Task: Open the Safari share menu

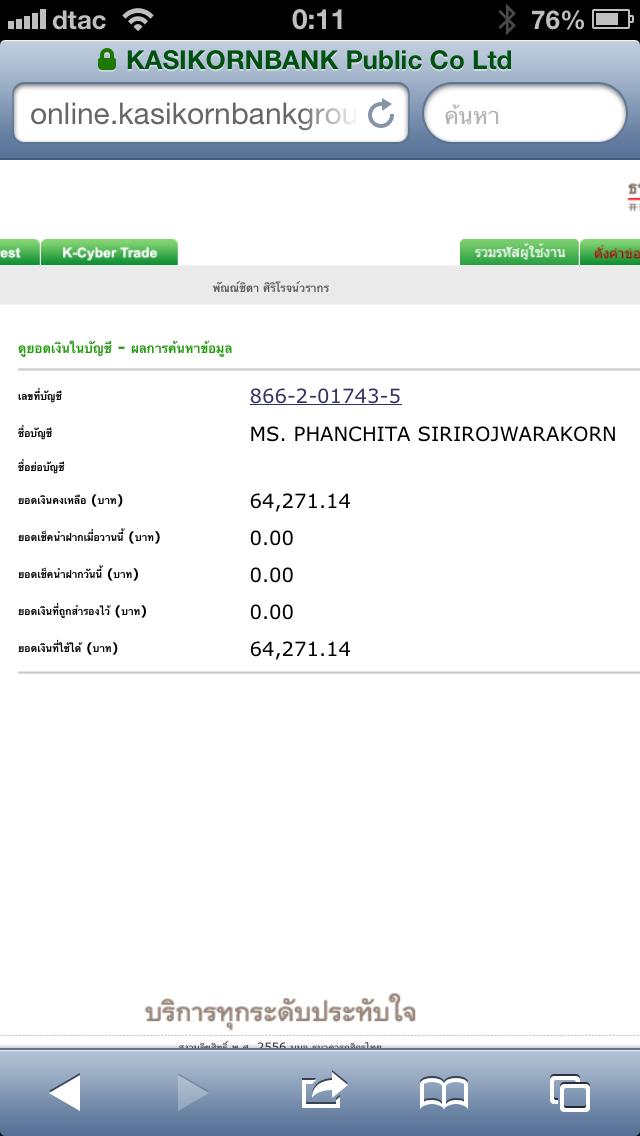Action: coord(324,1090)
